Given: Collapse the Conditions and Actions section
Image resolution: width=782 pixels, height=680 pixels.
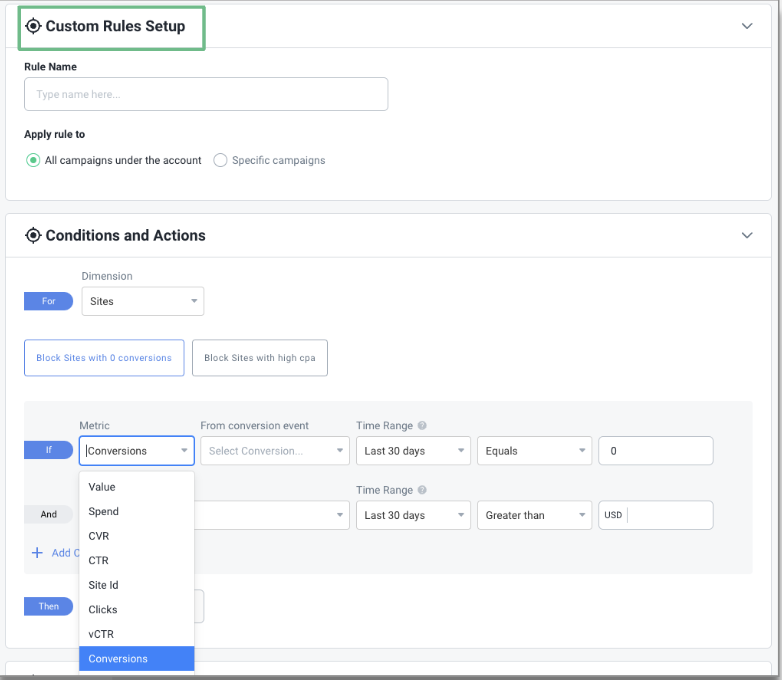Looking at the screenshot, I should 746,236.
